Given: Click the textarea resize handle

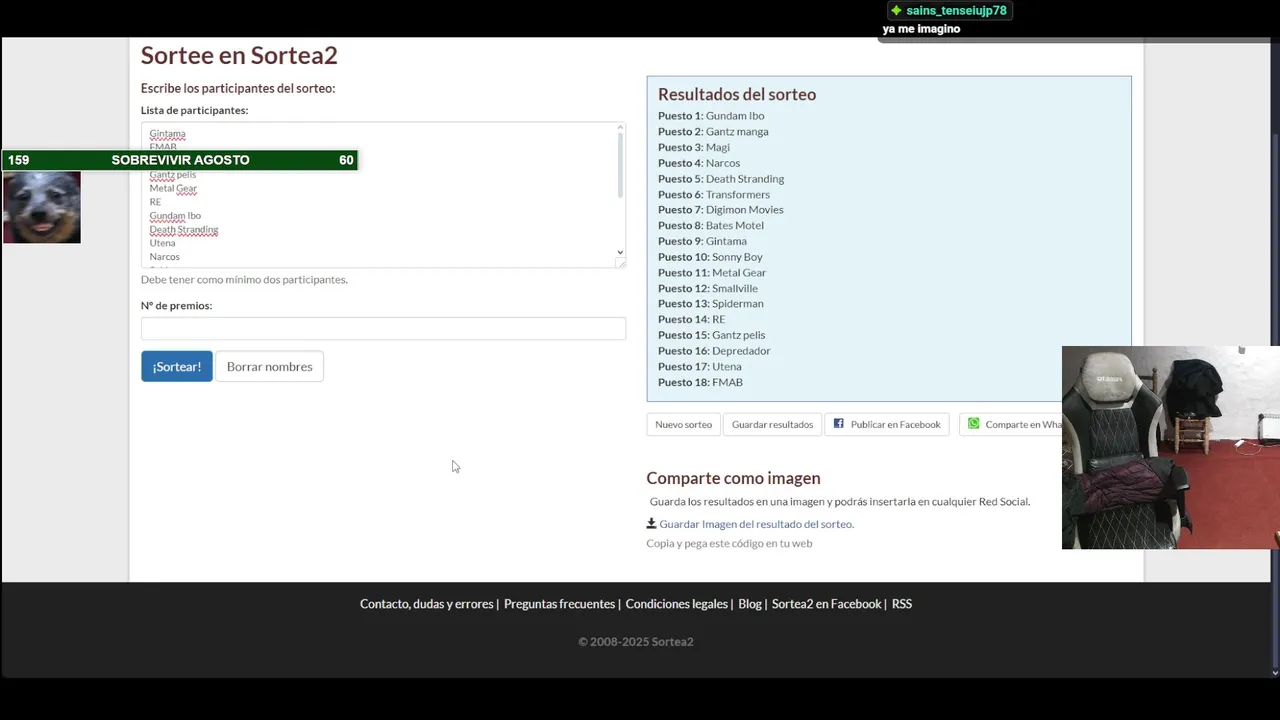Looking at the screenshot, I should (x=621, y=263).
